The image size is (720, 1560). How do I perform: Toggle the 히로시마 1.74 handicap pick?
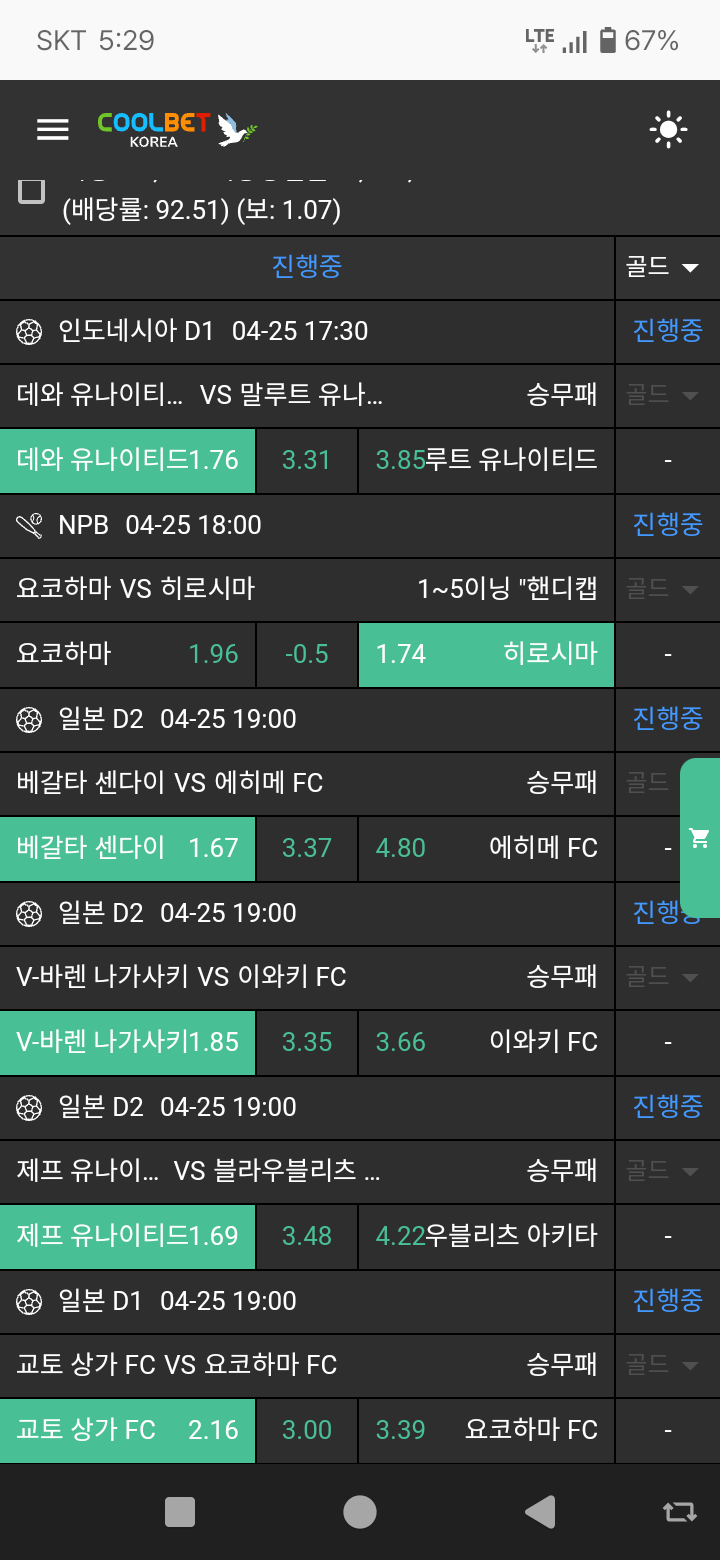(486, 654)
